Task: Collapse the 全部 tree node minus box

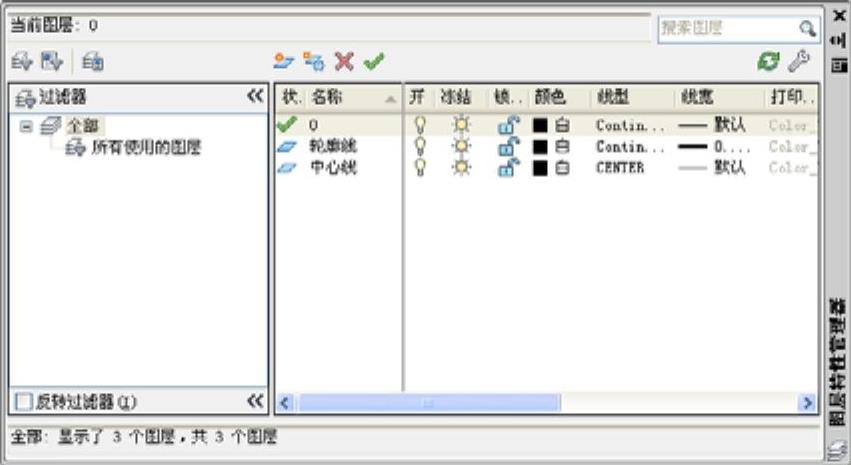Action: [x=26, y=126]
